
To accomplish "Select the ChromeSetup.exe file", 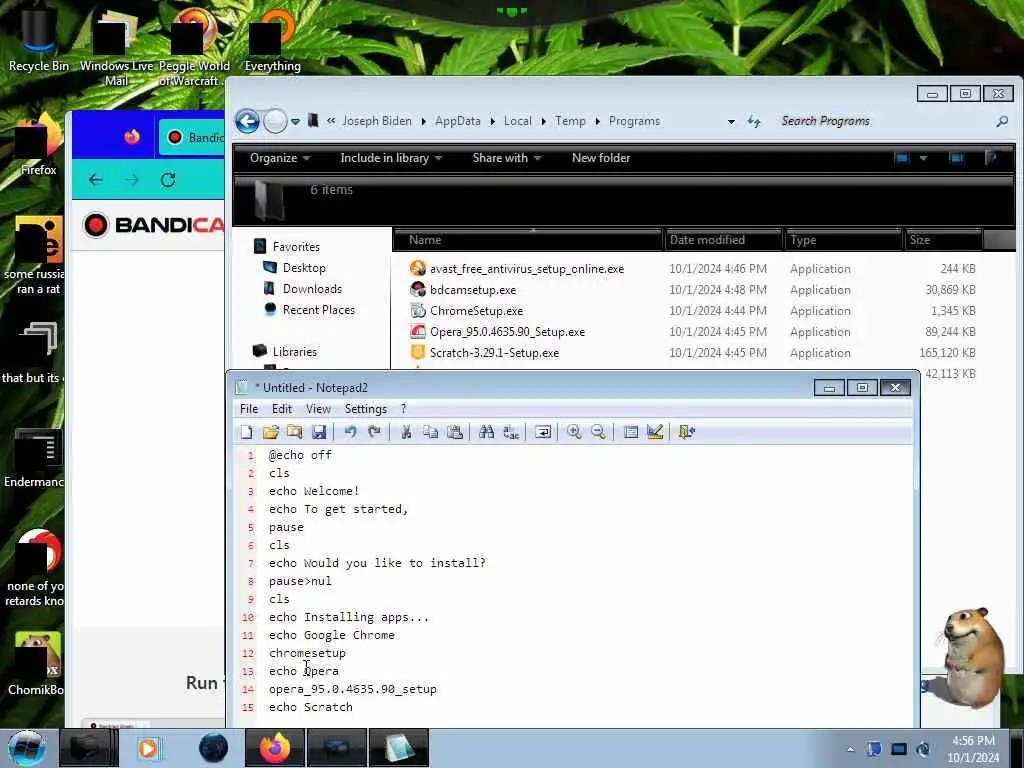I will pos(476,310).
